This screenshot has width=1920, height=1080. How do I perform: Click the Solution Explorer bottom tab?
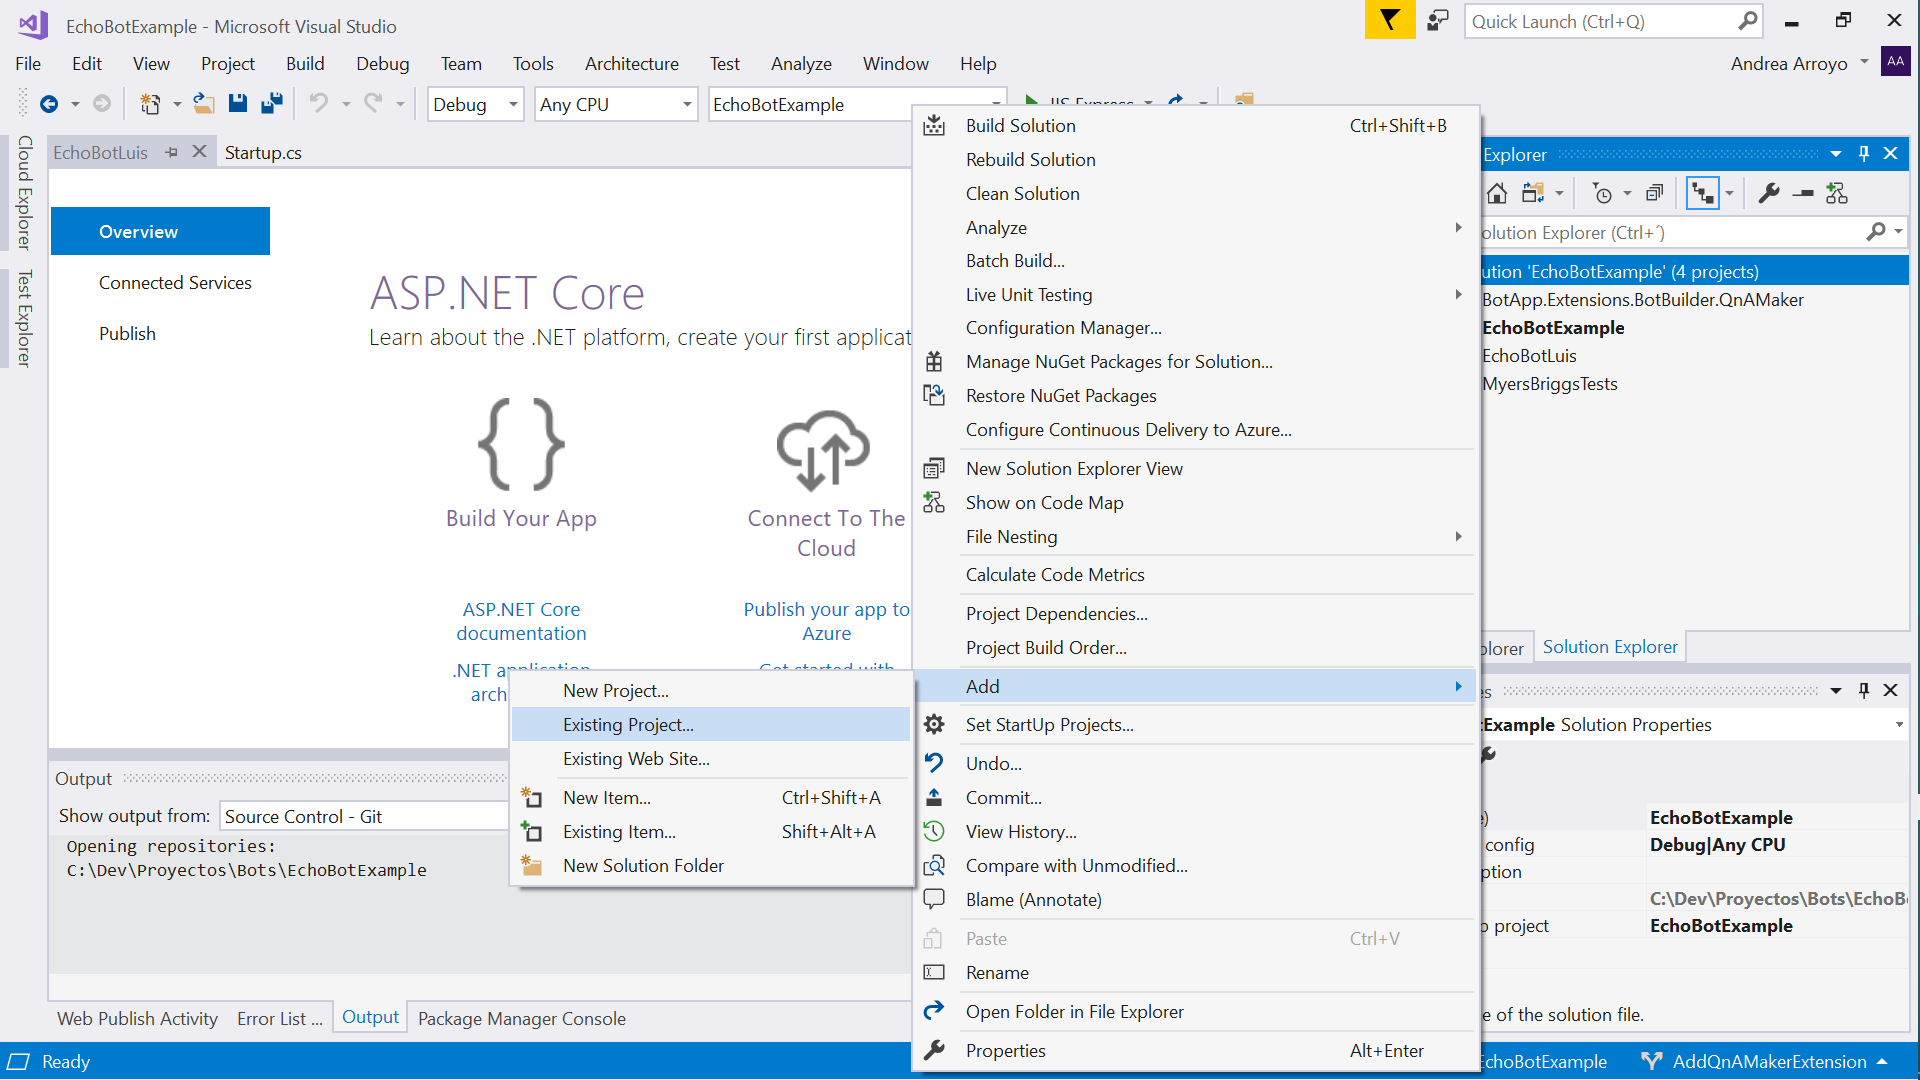coord(1610,647)
